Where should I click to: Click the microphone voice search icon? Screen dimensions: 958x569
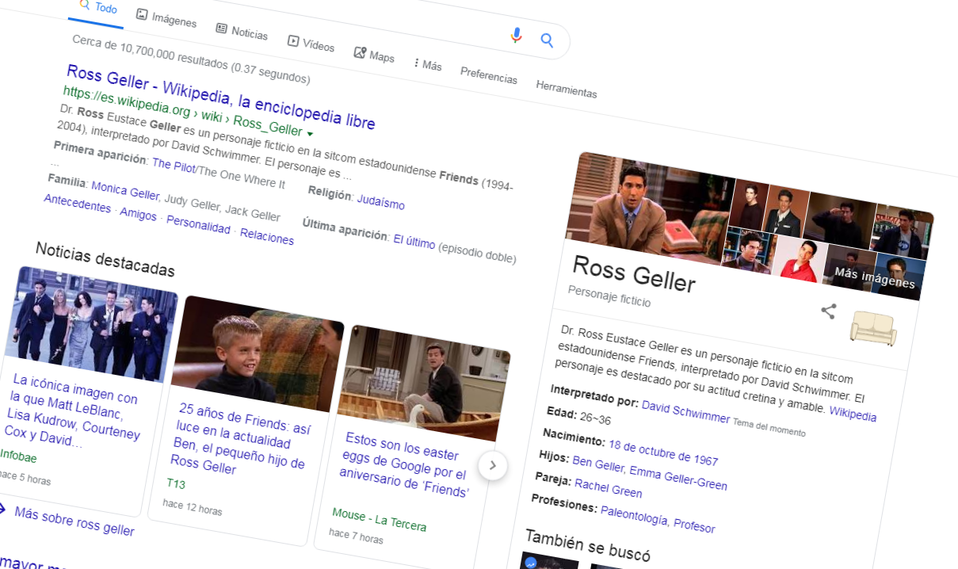(x=516, y=35)
